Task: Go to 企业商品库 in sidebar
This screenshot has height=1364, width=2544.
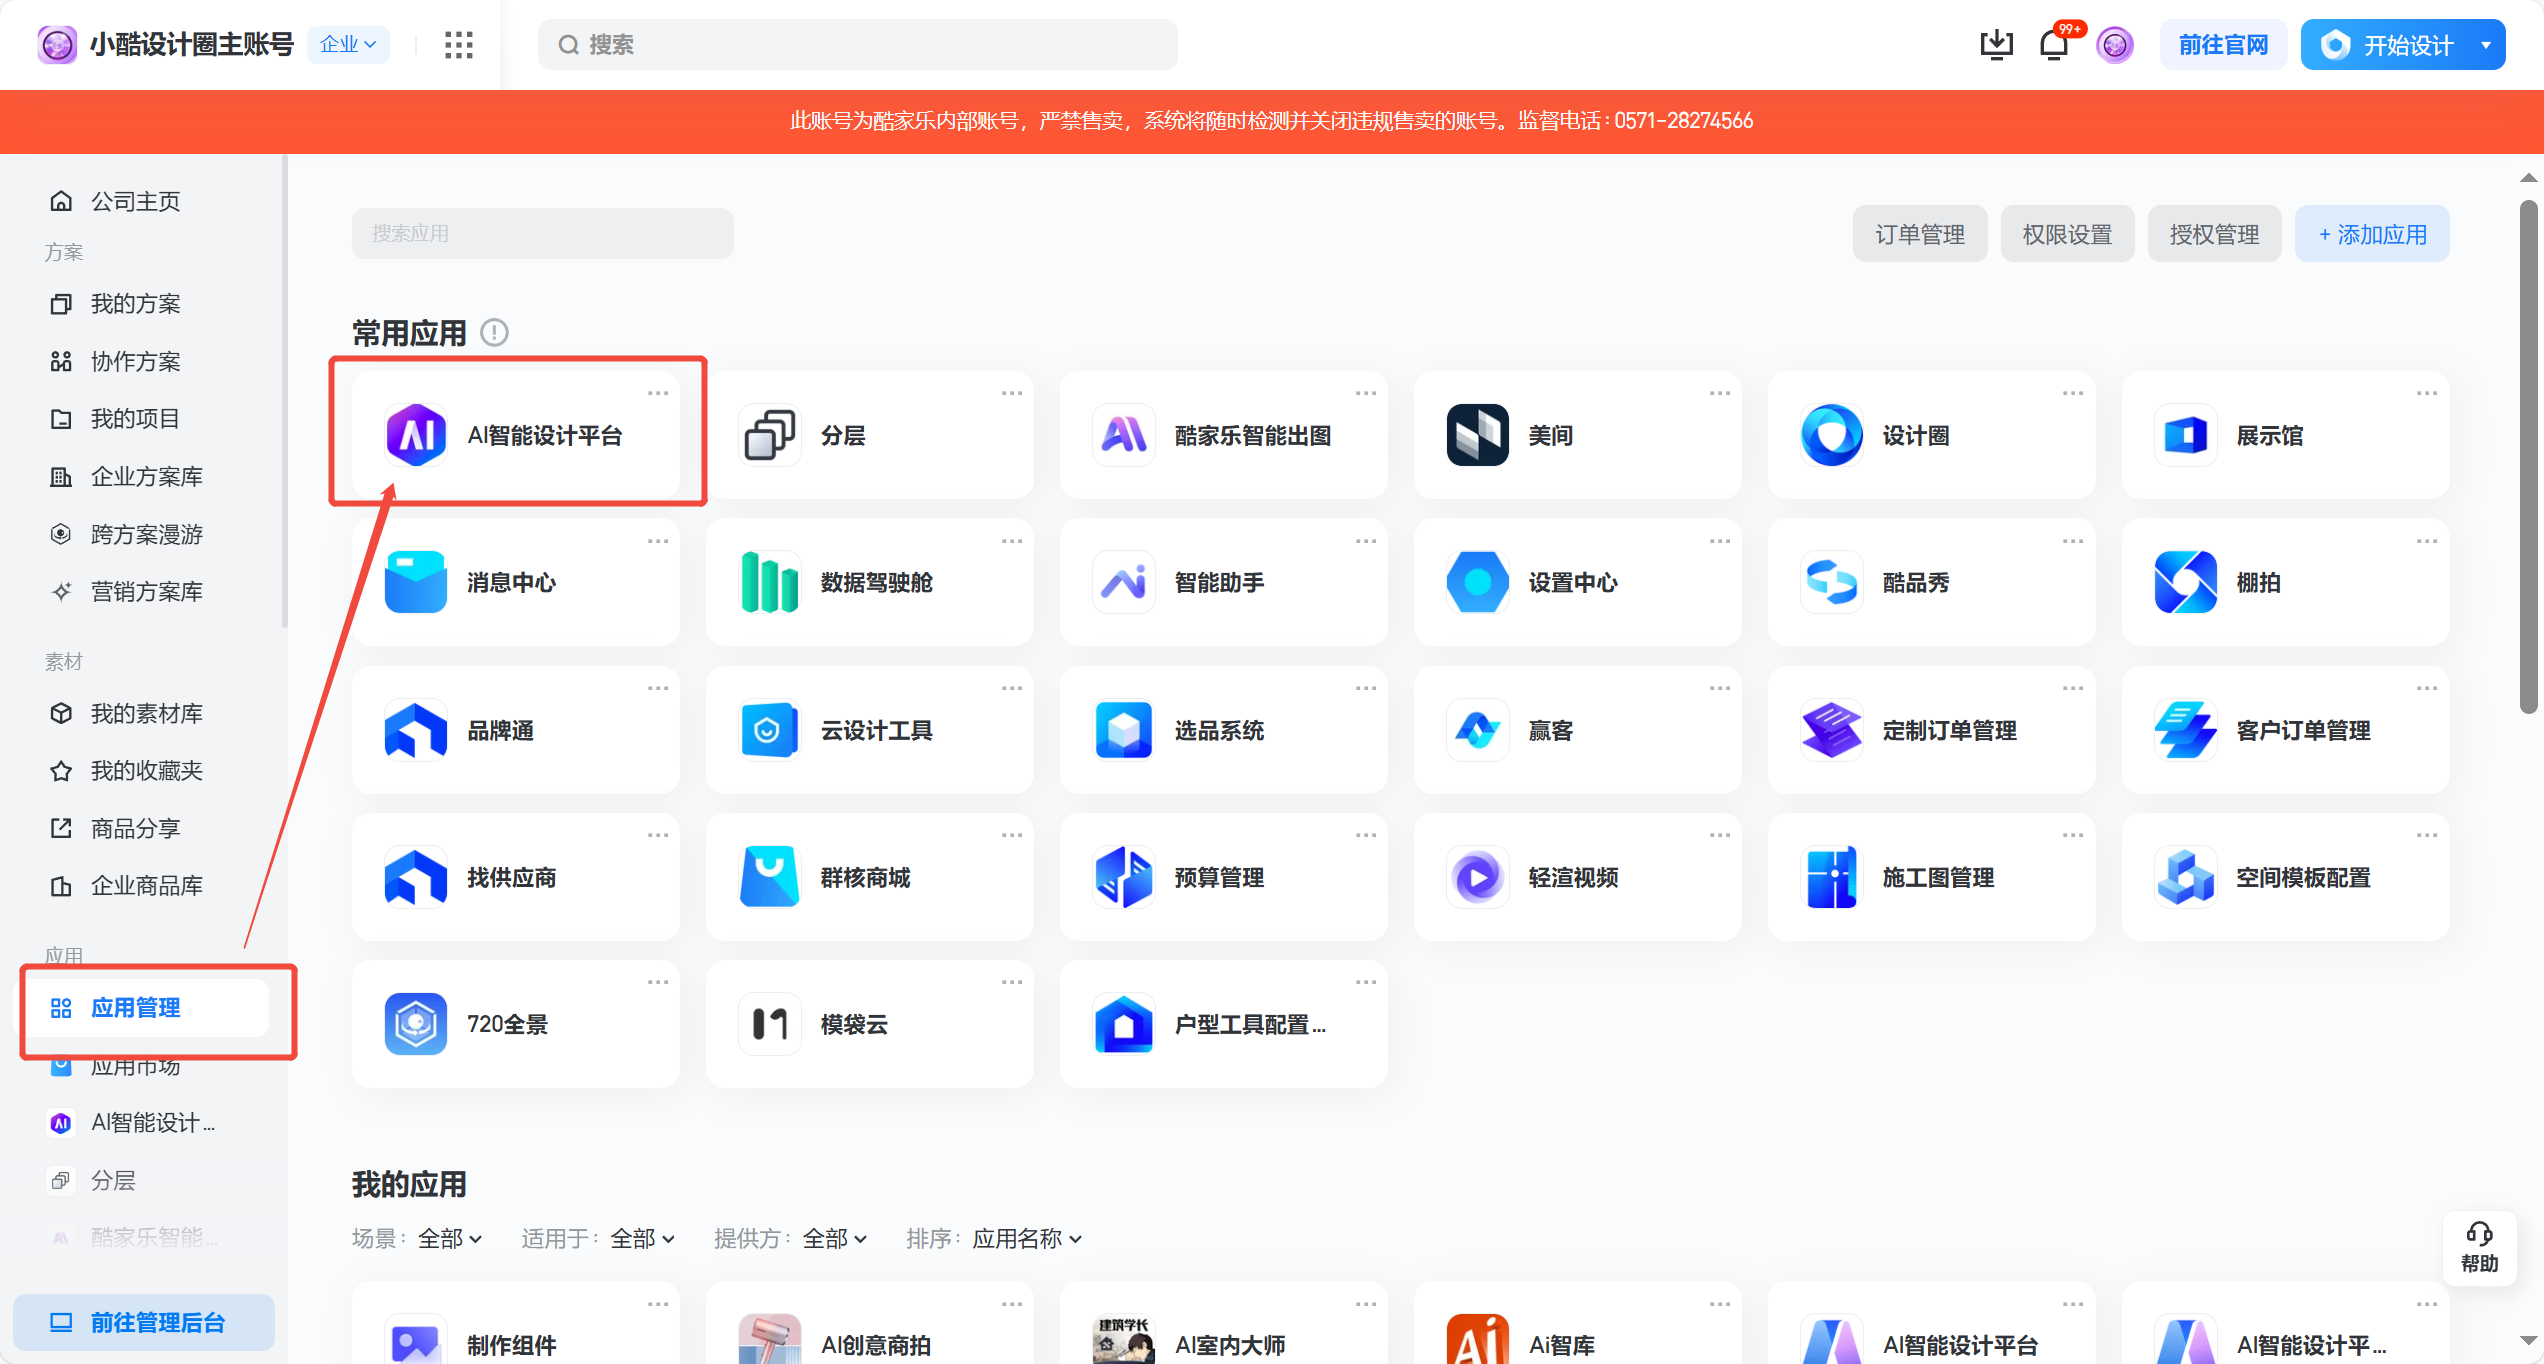Action: coord(146,886)
